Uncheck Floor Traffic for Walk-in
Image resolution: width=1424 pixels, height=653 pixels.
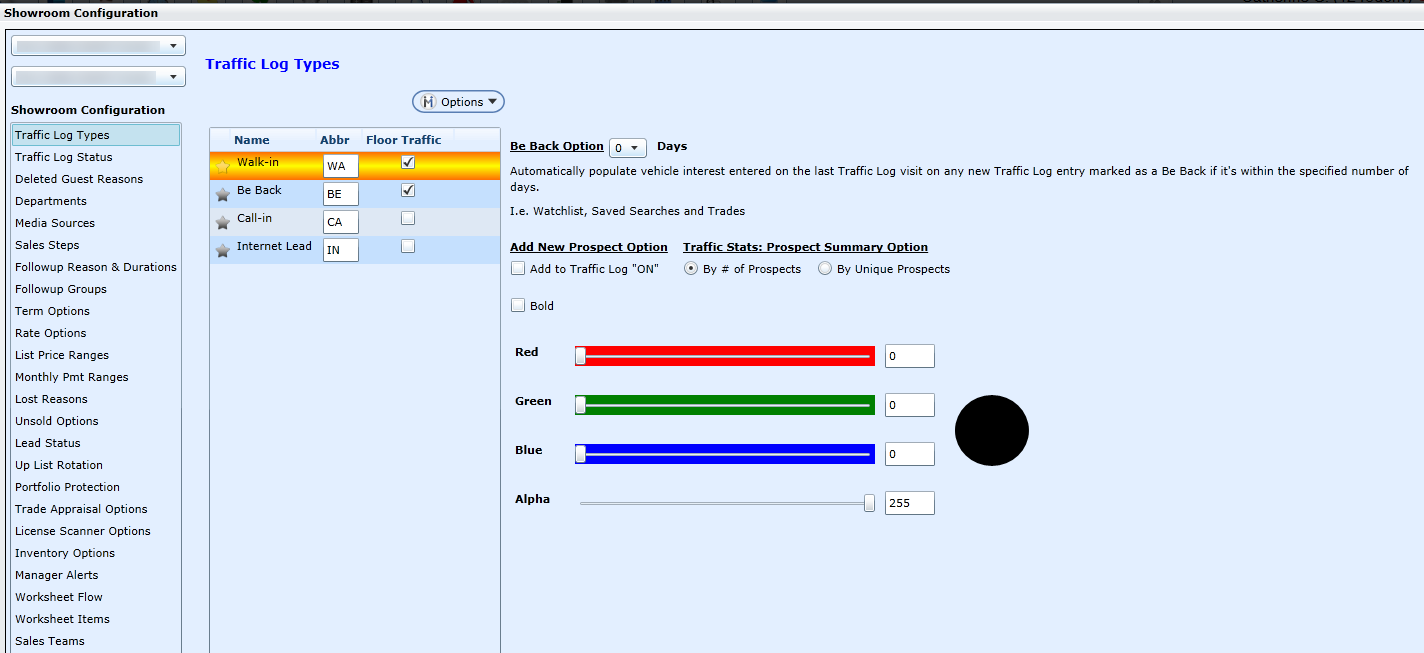tap(408, 162)
